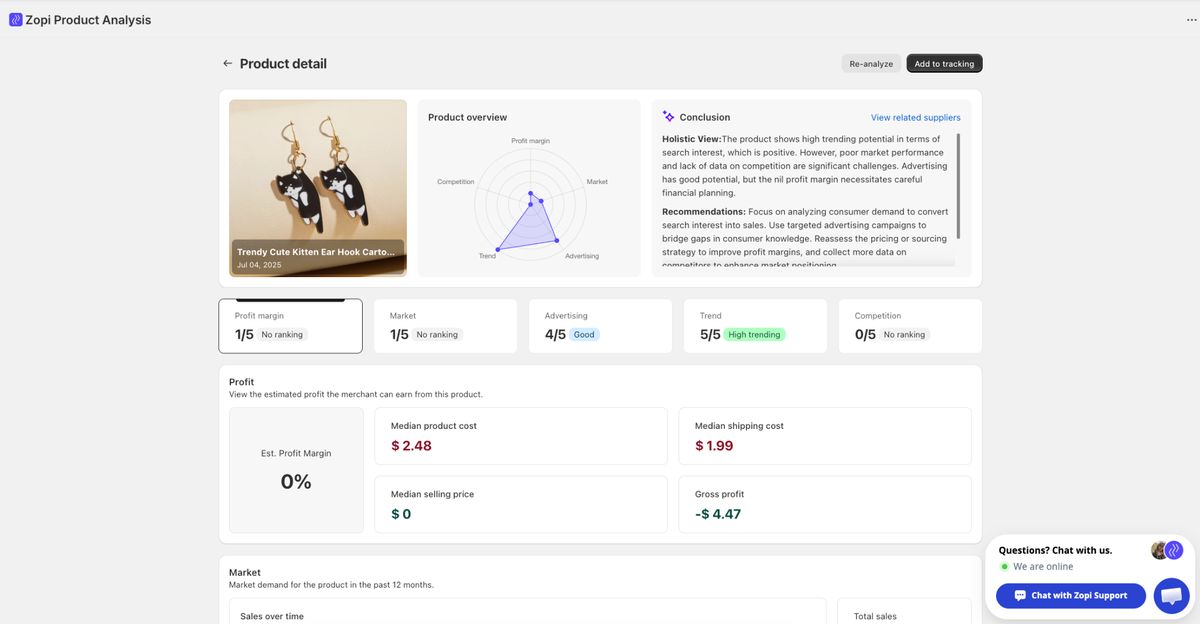Open View related suppliers link
This screenshot has width=1200, height=624.
point(915,117)
